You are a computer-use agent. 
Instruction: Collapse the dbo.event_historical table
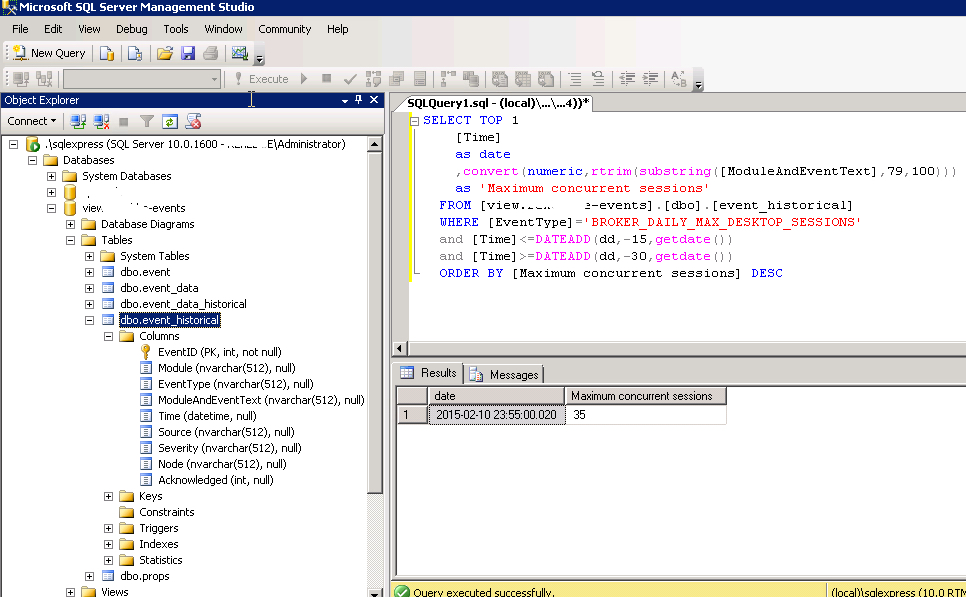pyautogui.click(x=90, y=320)
